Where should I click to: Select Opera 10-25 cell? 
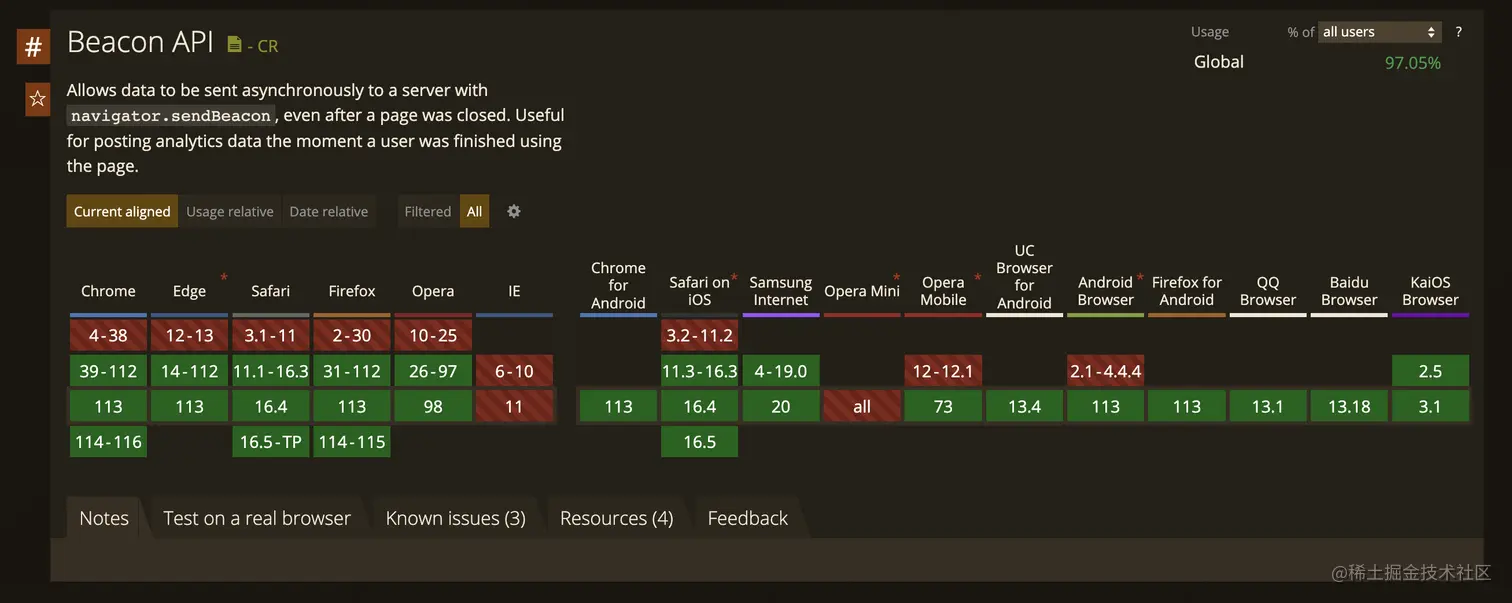(433, 335)
